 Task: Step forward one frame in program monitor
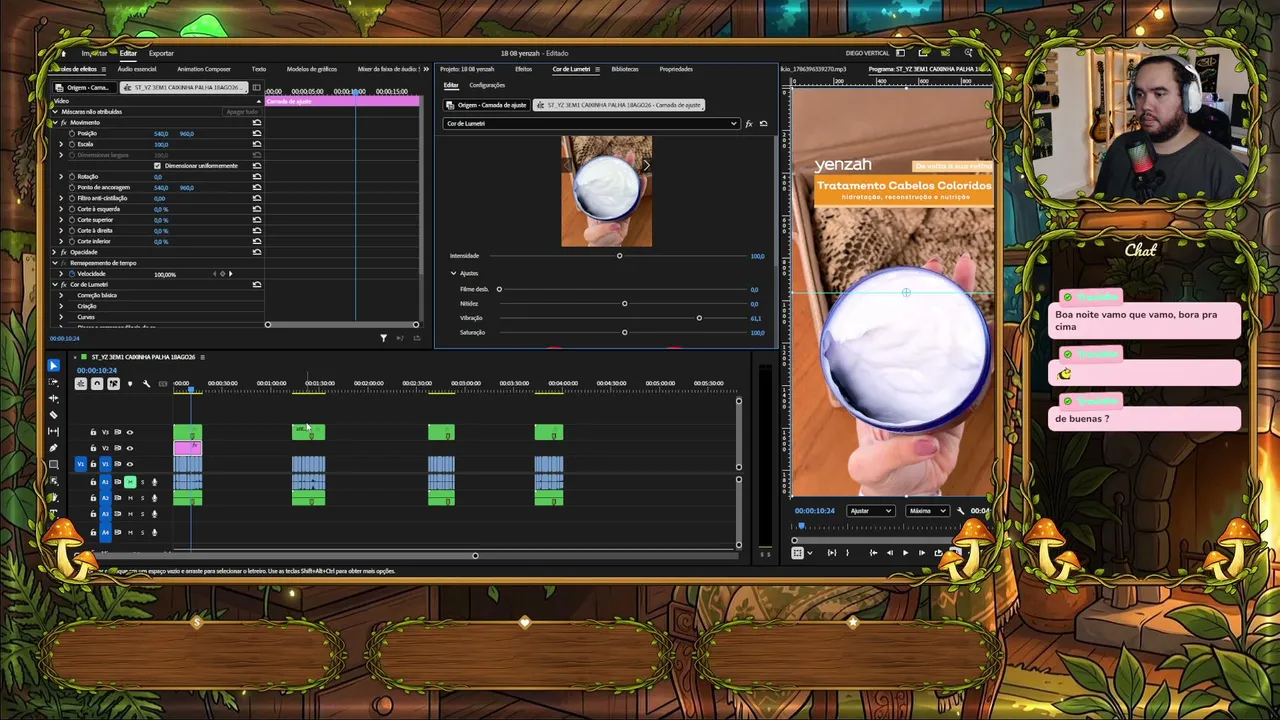point(922,553)
